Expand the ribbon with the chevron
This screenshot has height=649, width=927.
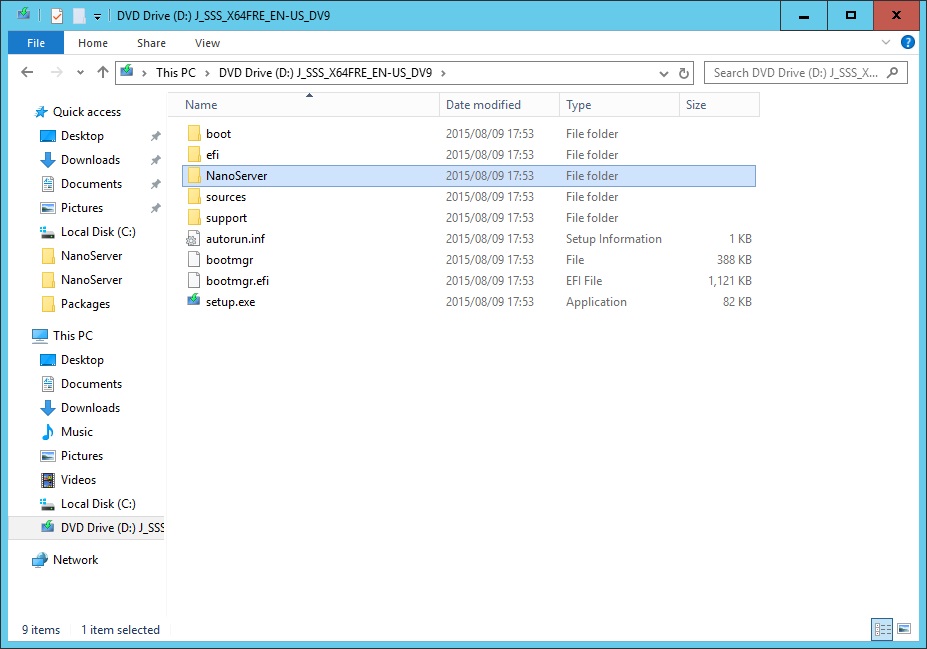(x=886, y=43)
